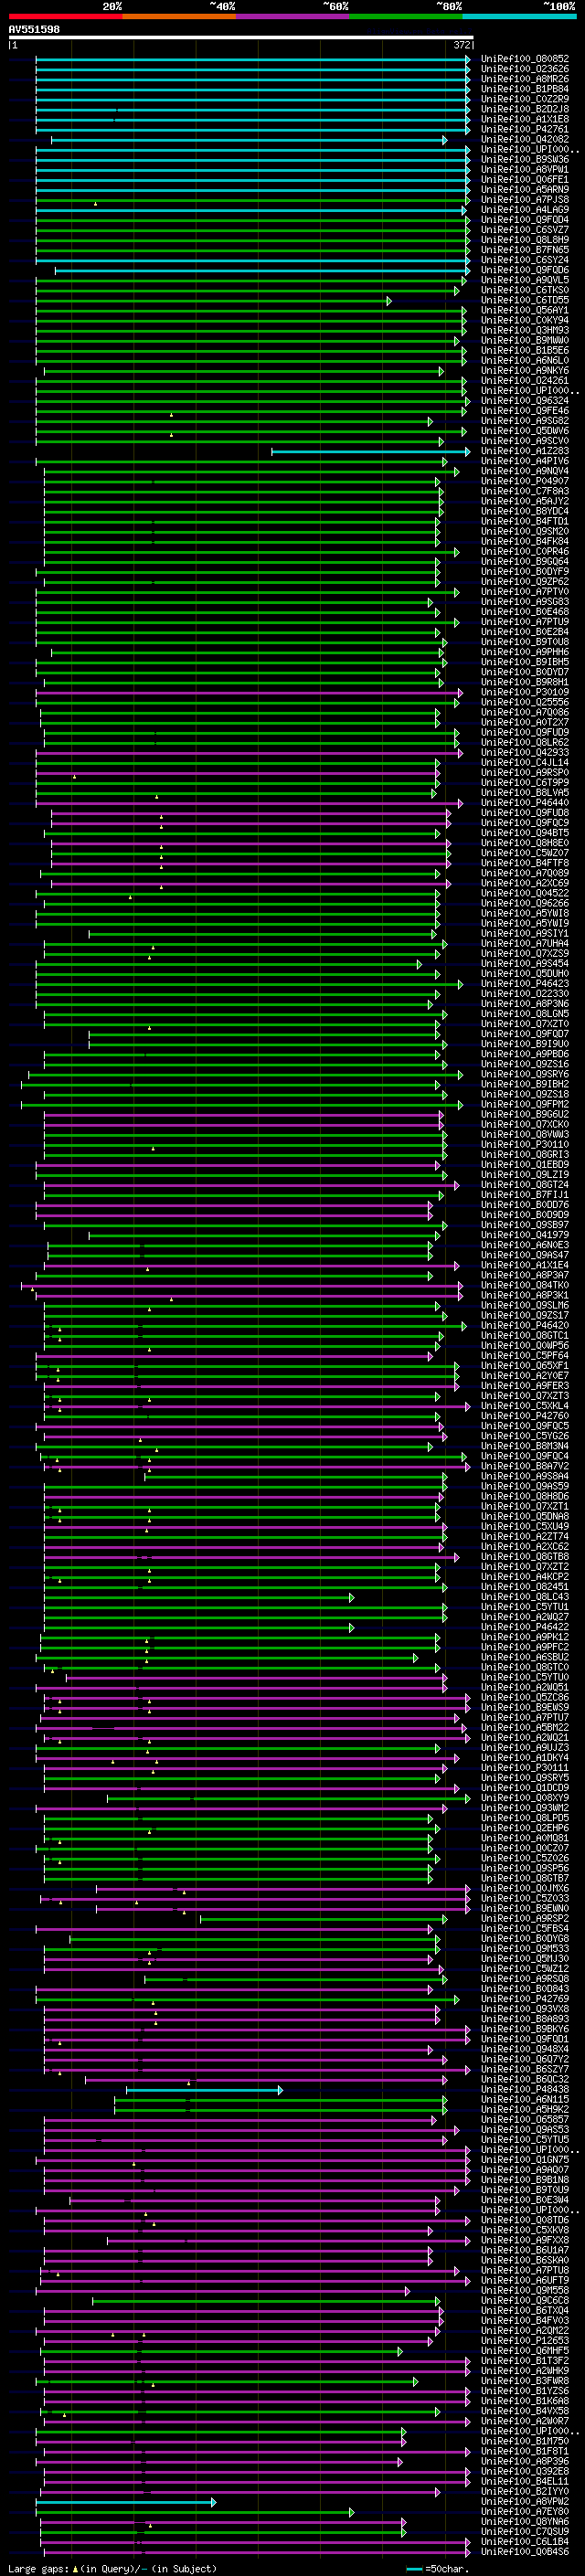Click the green alignment bar for UniRef100_Q9C6C8
This screenshot has height=2576, width=585.
click(x=266, y=2301)
